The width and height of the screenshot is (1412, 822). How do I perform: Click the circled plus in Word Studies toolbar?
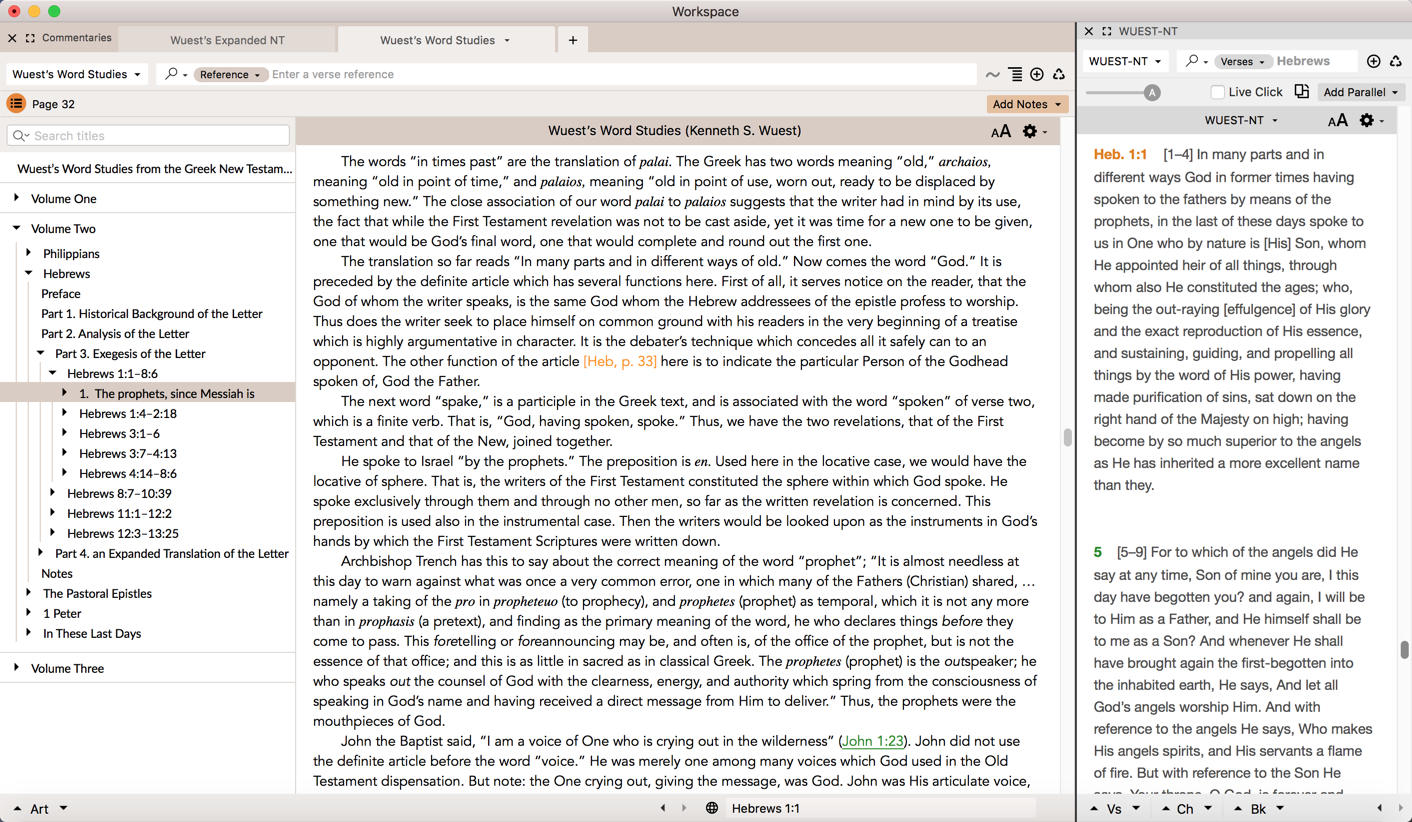click(1037, 74)
